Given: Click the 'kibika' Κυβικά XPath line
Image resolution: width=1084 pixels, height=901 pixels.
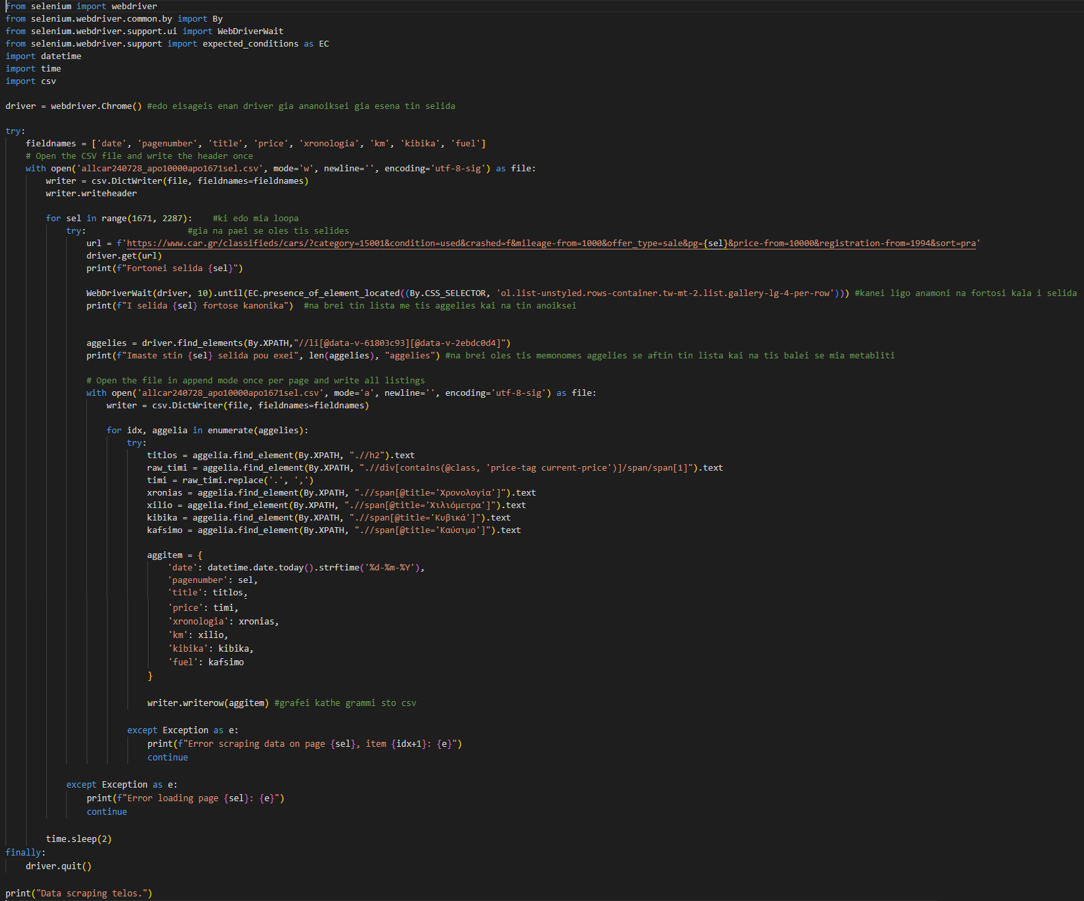Looking at the screenshot, I should point(328,517).
